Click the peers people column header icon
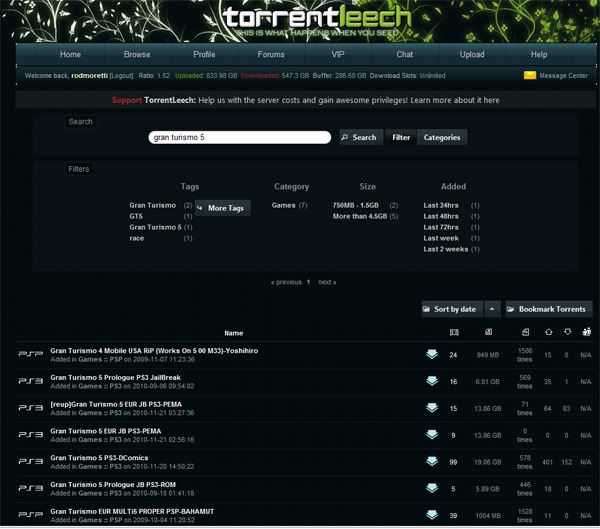Image resolution: width=600 pixels, height=529 pixels. coord(587,331)
